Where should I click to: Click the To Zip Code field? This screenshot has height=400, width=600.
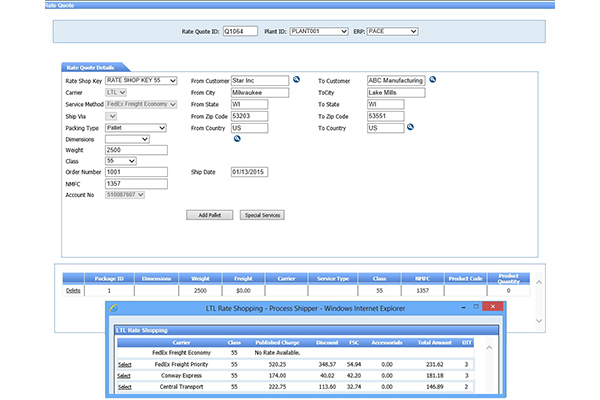[386, 116]
